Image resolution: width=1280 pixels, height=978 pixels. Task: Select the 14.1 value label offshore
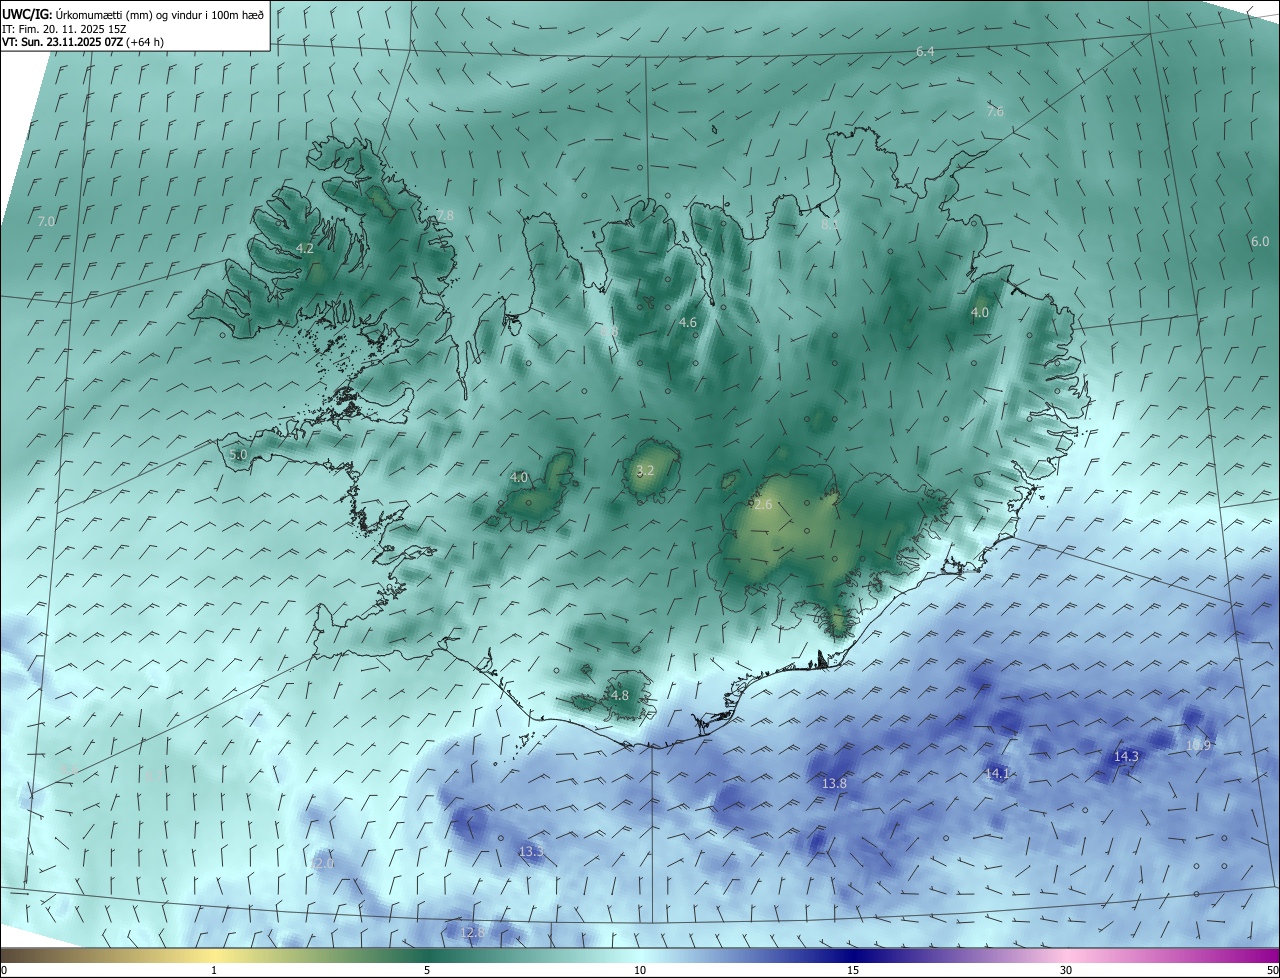[998, 773]
